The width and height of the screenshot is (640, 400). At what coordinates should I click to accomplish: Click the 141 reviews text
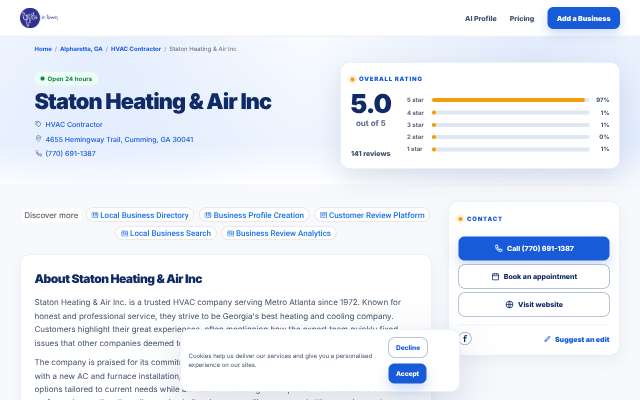(x=371, y=153)
